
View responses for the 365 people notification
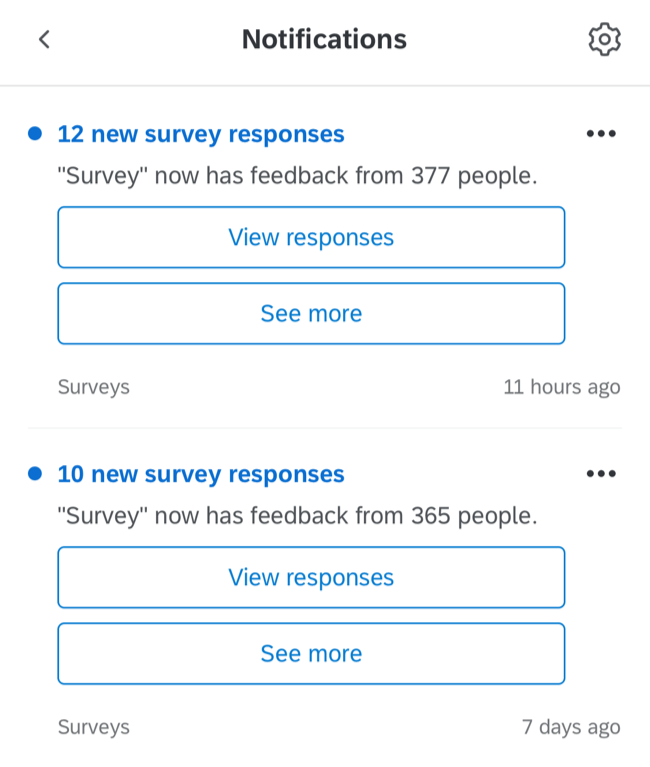click(x=311, y=578)
